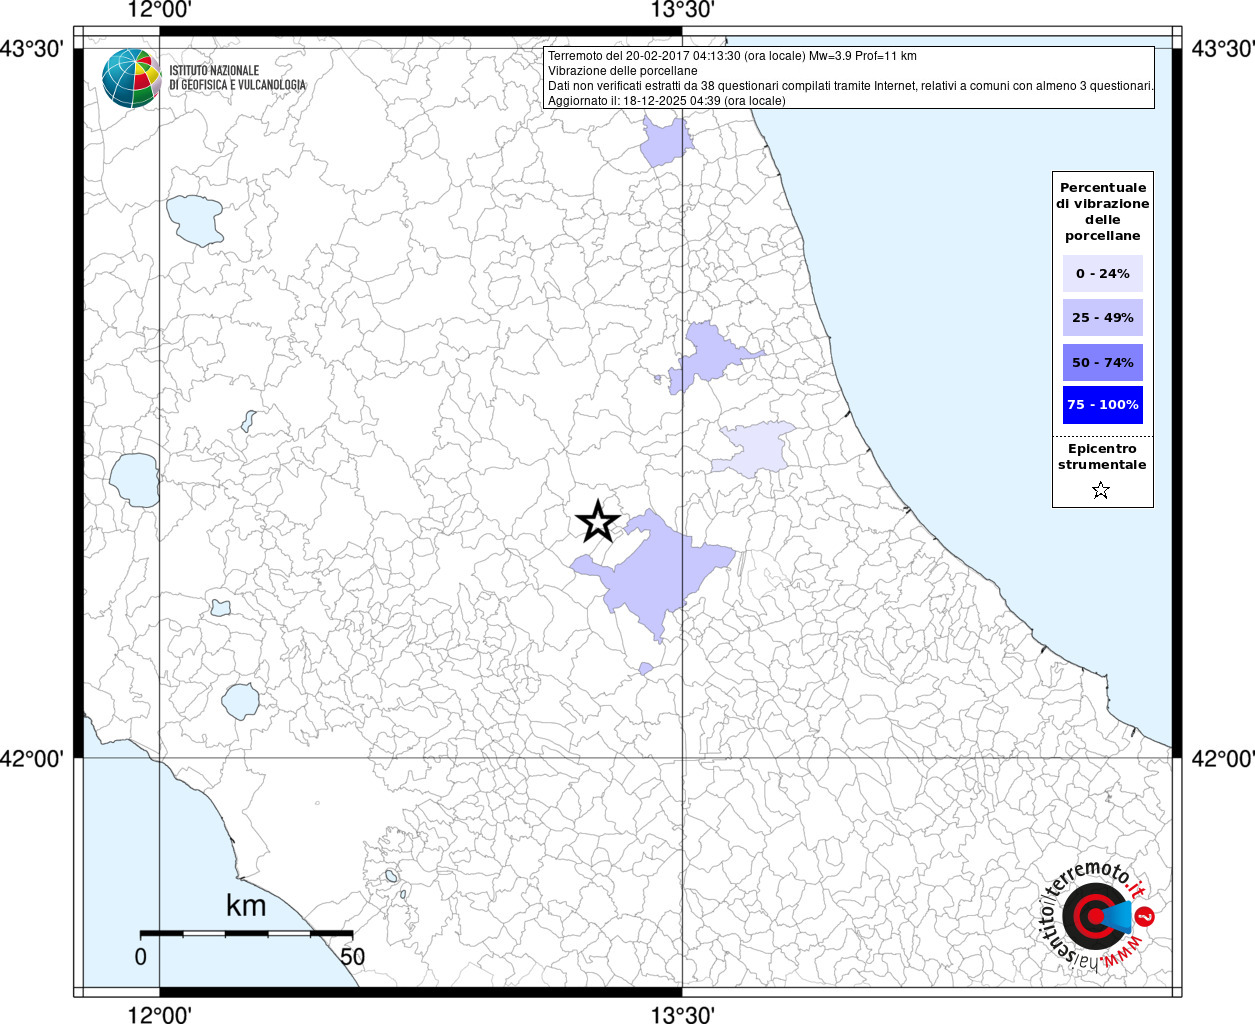Image resolution: width=1255 pixels, height=1024 pixels.
Task: Click the 'Epicentro strumentale' legend label
Action: tap(1102, 456)
